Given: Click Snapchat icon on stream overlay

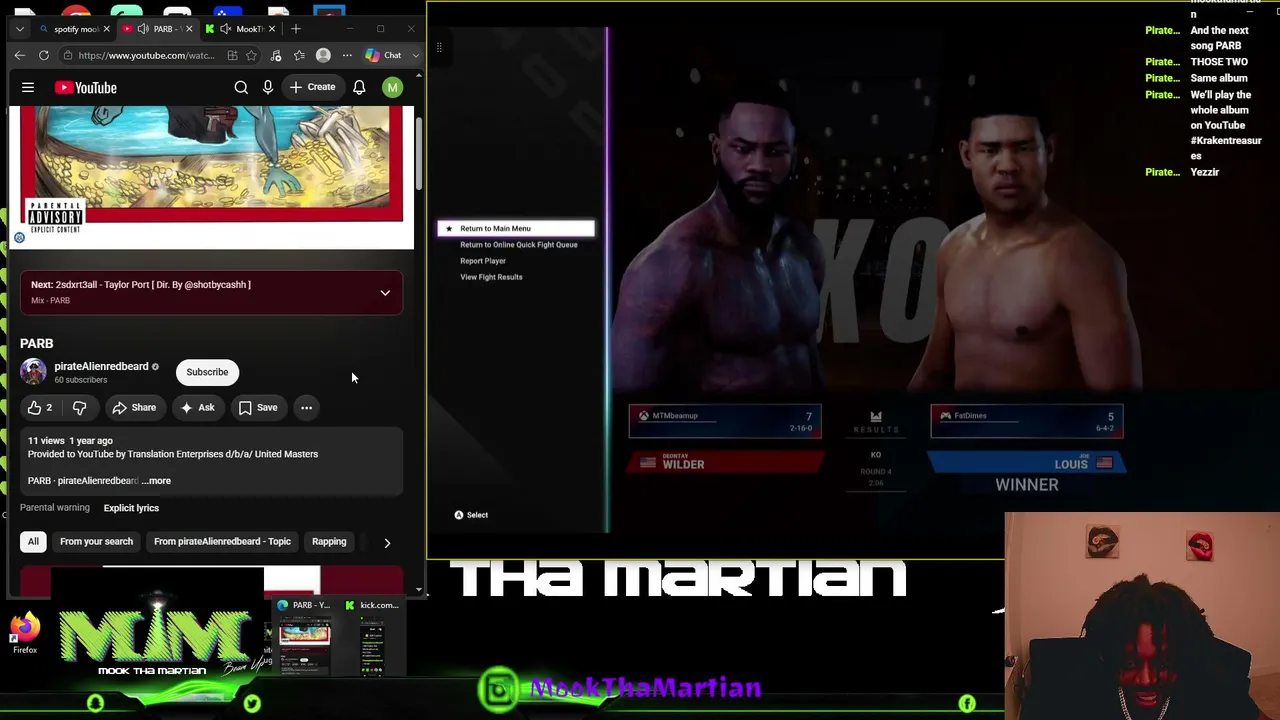Looking at the screenshot, I should click(x=95, y=704).
